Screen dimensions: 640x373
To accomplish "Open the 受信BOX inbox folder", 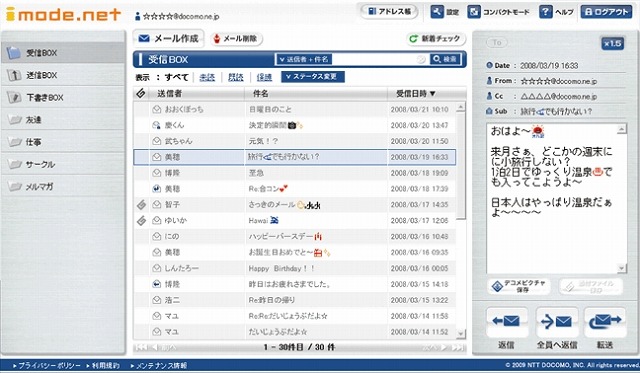I will 63,53.
